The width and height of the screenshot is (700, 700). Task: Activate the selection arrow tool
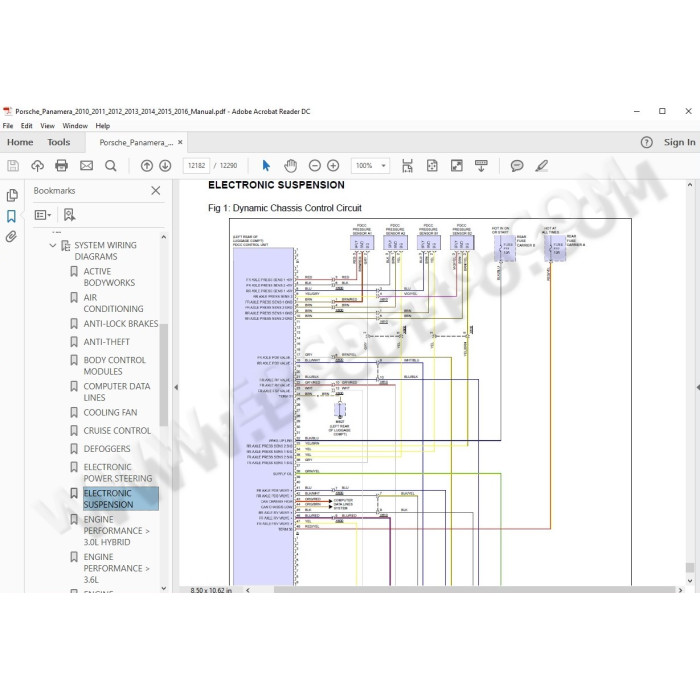266,166
